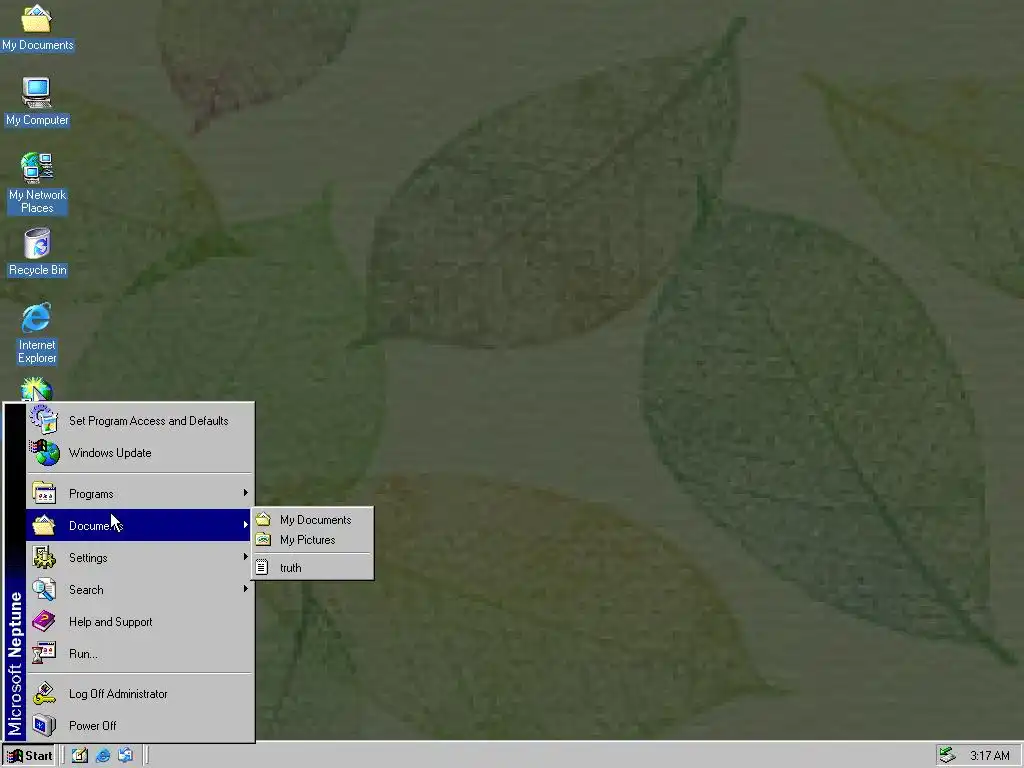Expand the Documents submenu arrow
Image resolution: width=1024 pixels, height=768 pixels.
(246, 524)
